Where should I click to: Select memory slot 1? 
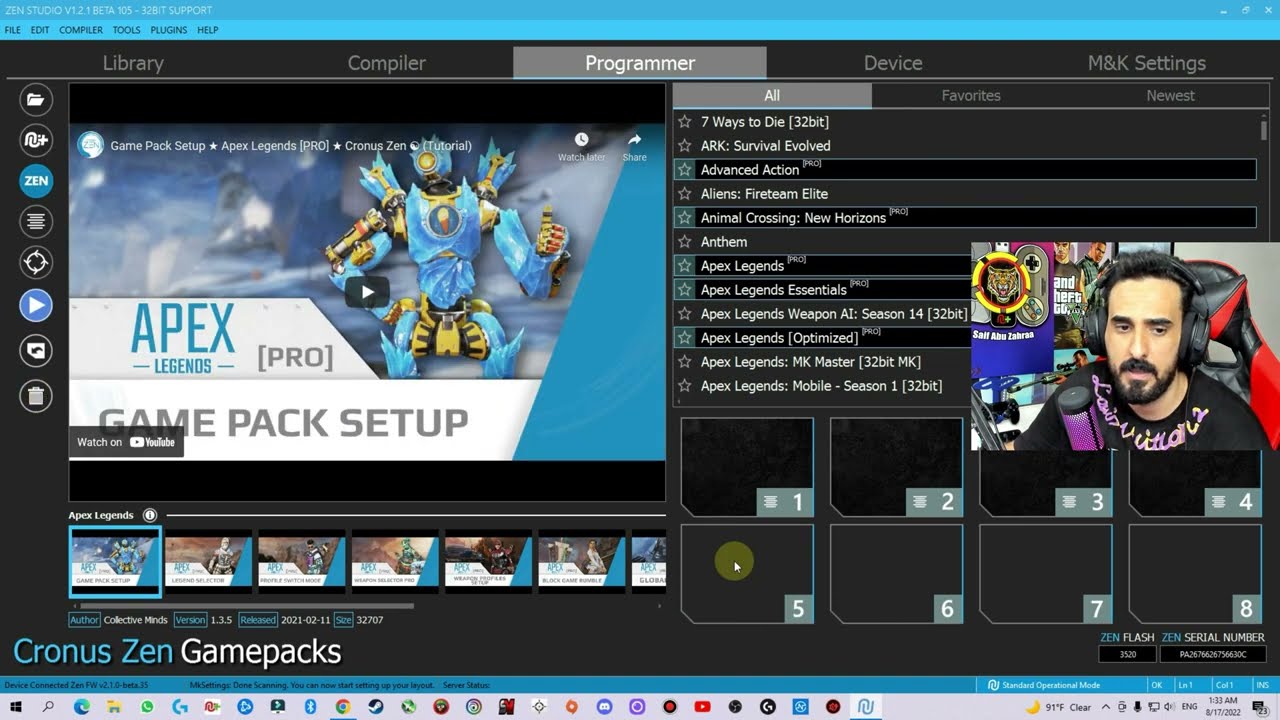[747, 467]
